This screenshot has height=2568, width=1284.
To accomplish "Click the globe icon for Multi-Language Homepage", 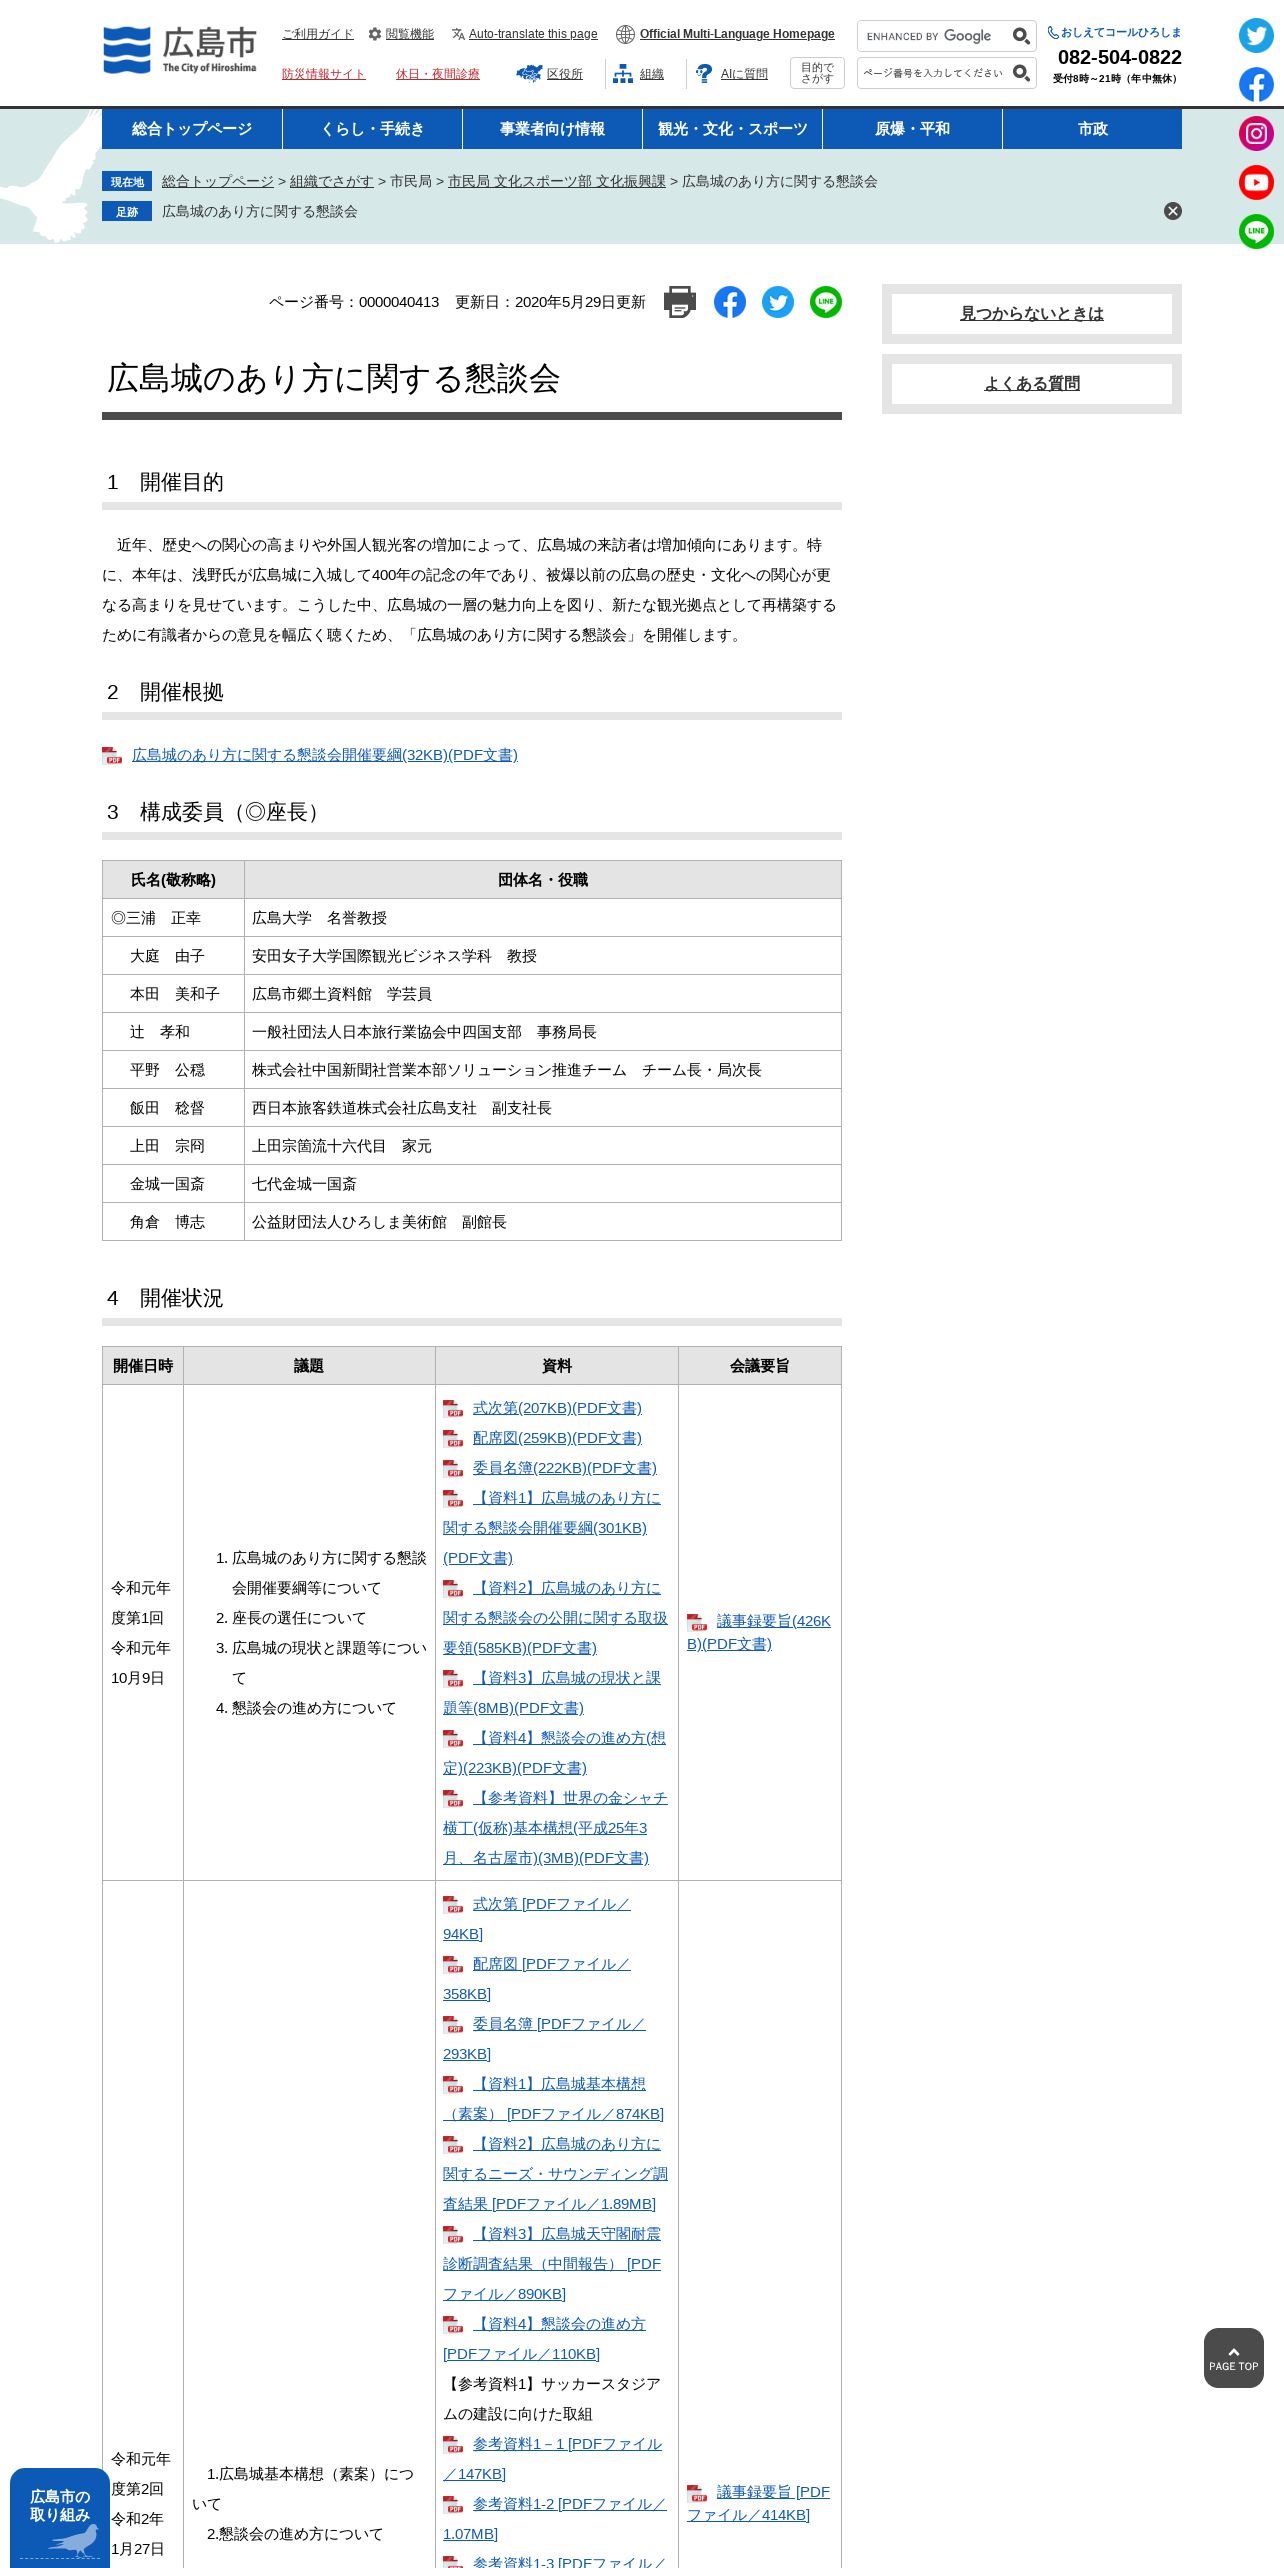I will (625, 34).
